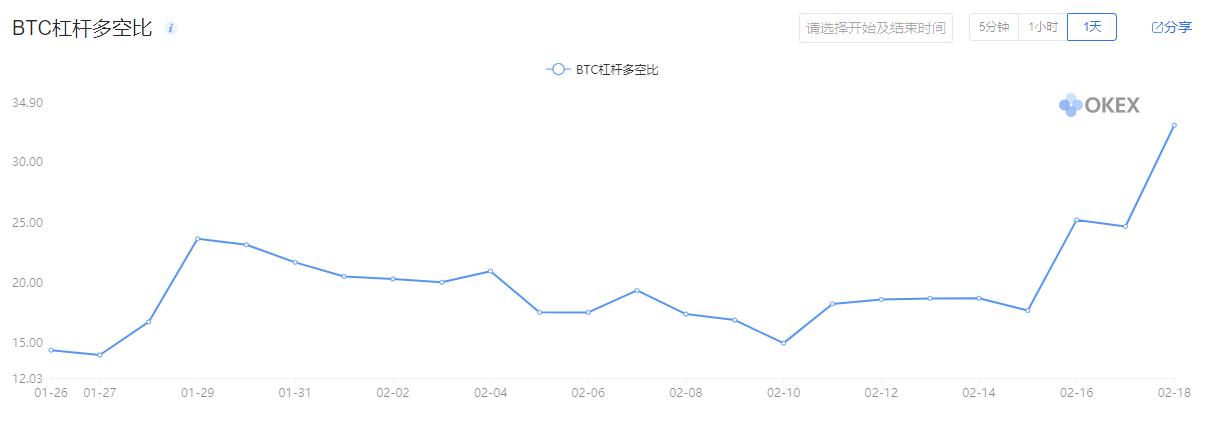Click the 02-07 data point on the line
1220x433 pixels.
tap(637, 290)
